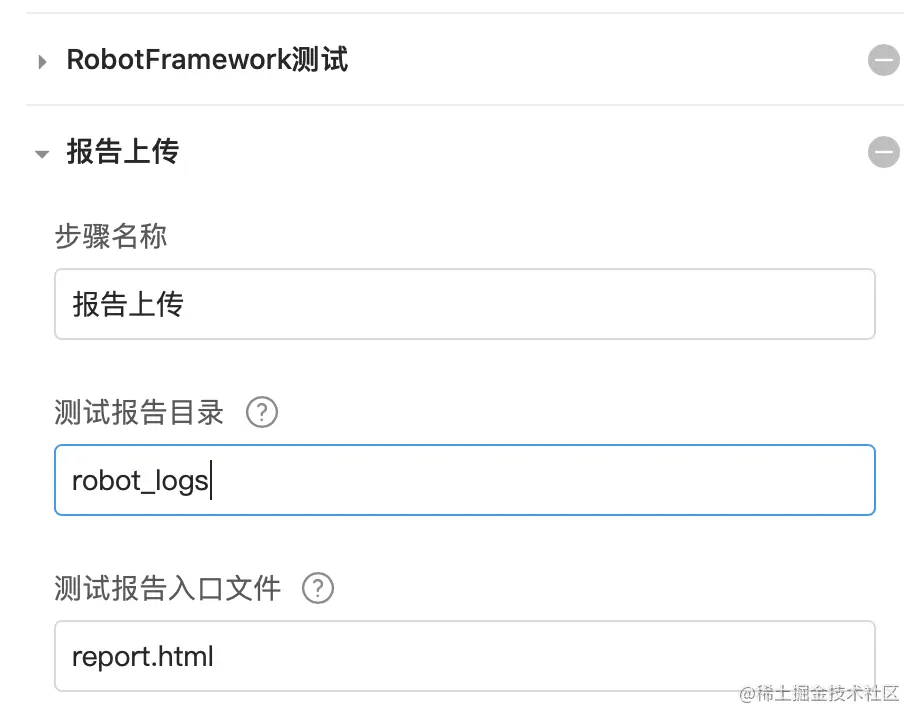
Task: Open help tooltip for 测试报告入口文件
Action: coord(317,588)
